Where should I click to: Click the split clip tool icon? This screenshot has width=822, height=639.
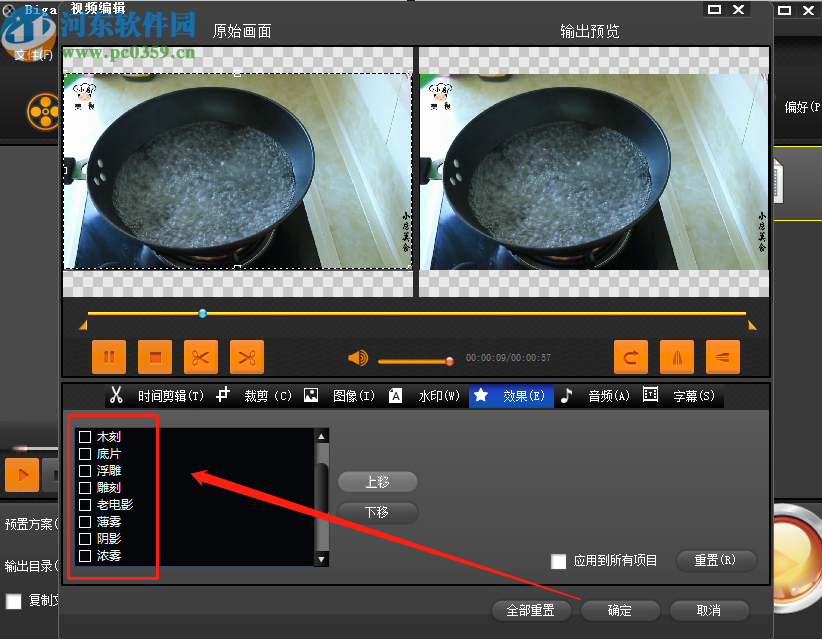pyautogui.click(x=246, y=357)
